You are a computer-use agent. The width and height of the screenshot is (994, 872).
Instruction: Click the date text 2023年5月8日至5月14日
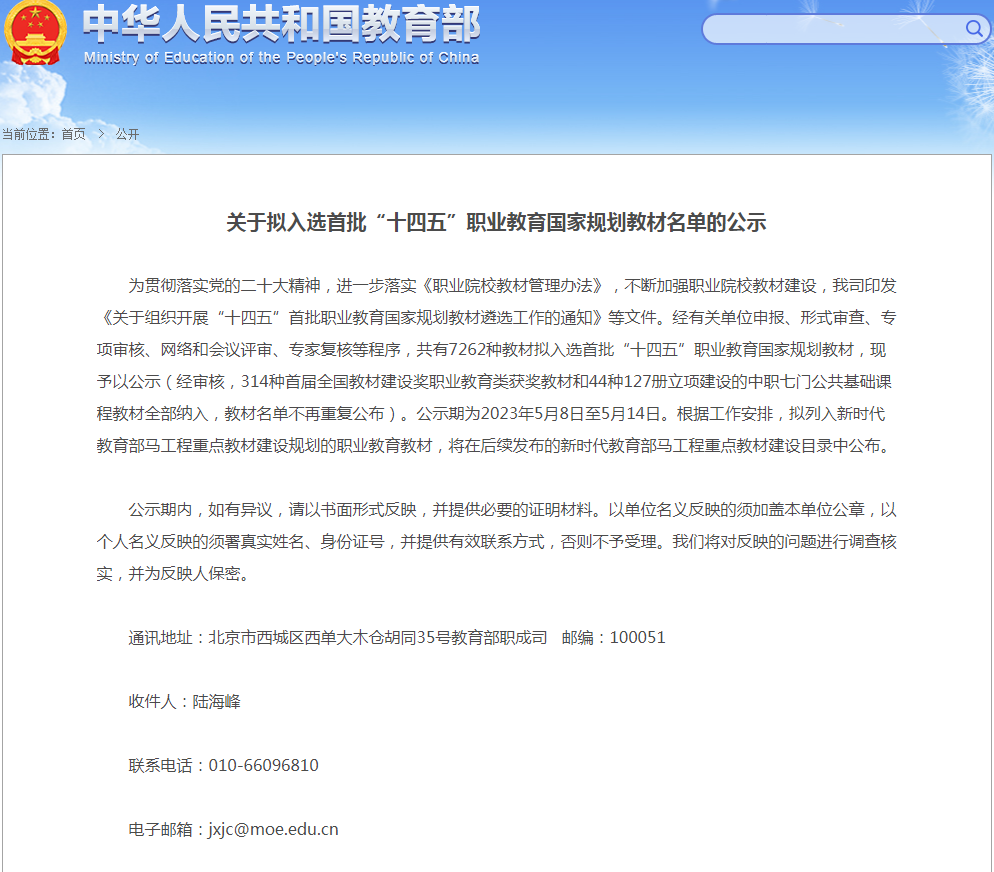(571, 414)
